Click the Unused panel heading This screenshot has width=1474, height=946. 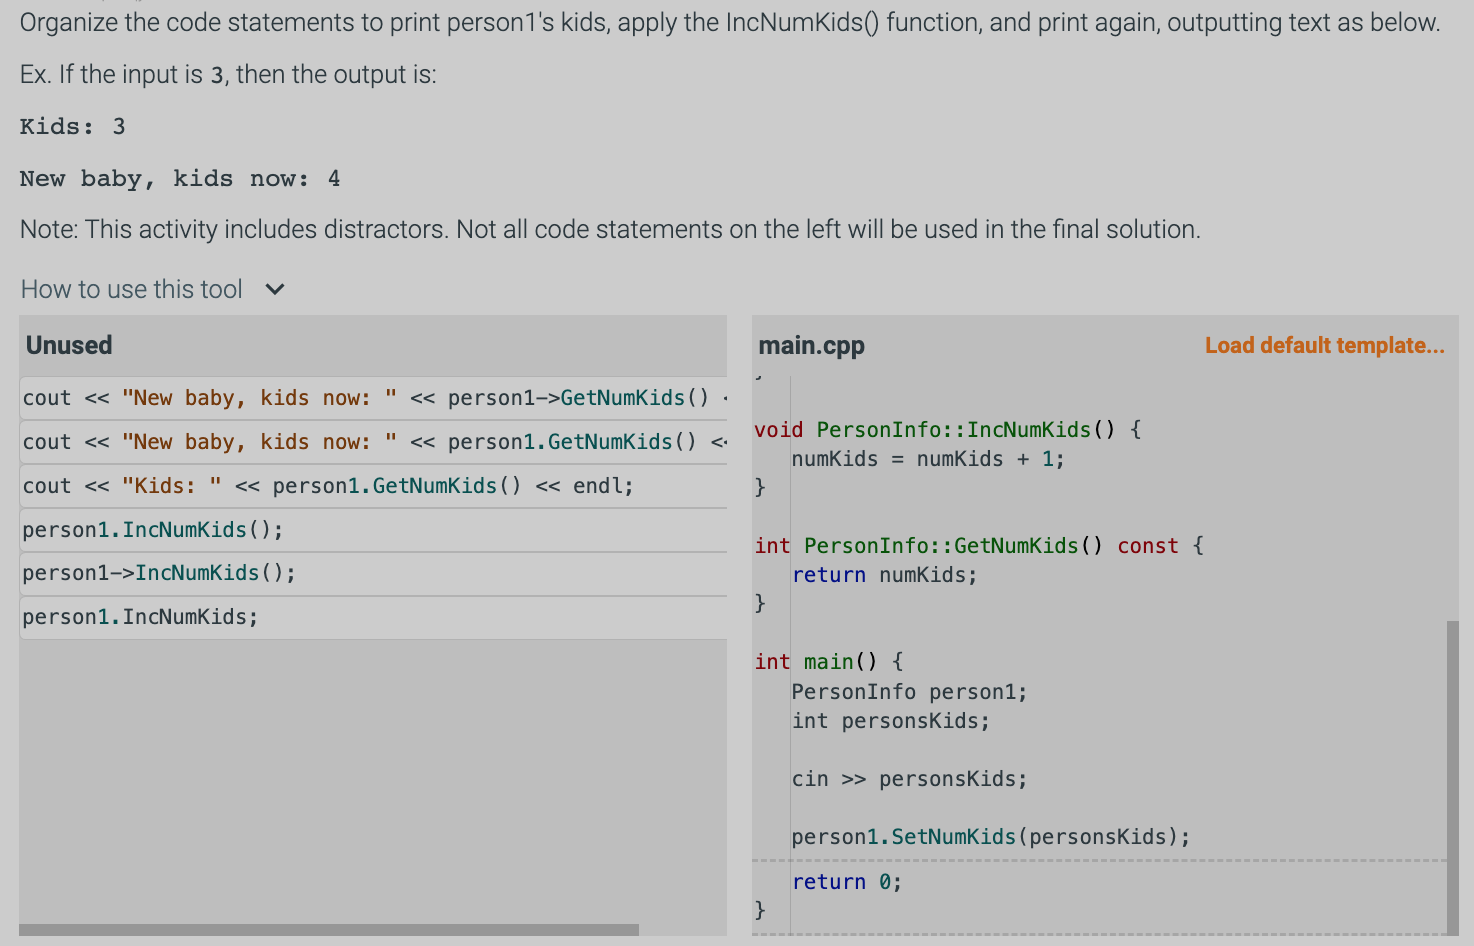[x=69, y=345]
